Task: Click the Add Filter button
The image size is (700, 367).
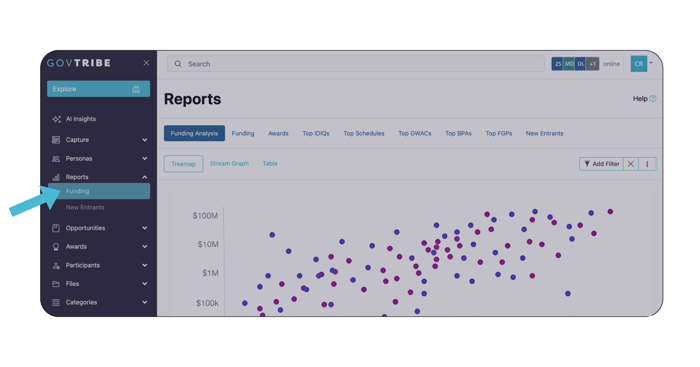Action: [601, 164]
